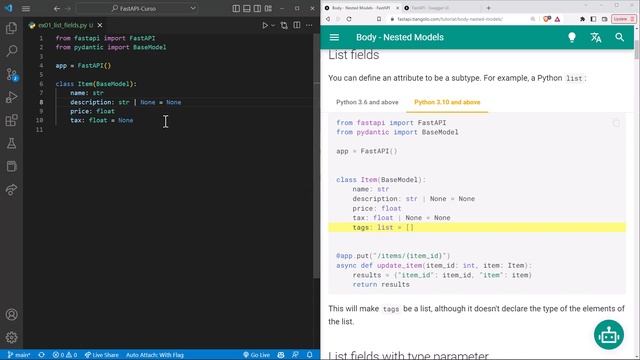Image resolution: width=640 pixels, height=360 pixels.
Task: Switch to Python 3.6 and above tab
Action: pyautogui.click(x=367, y=102)
